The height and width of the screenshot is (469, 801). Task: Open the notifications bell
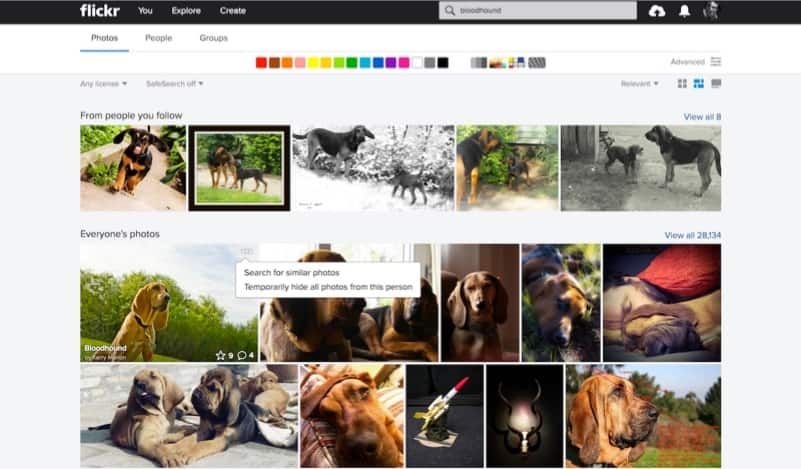pos(685,11)
